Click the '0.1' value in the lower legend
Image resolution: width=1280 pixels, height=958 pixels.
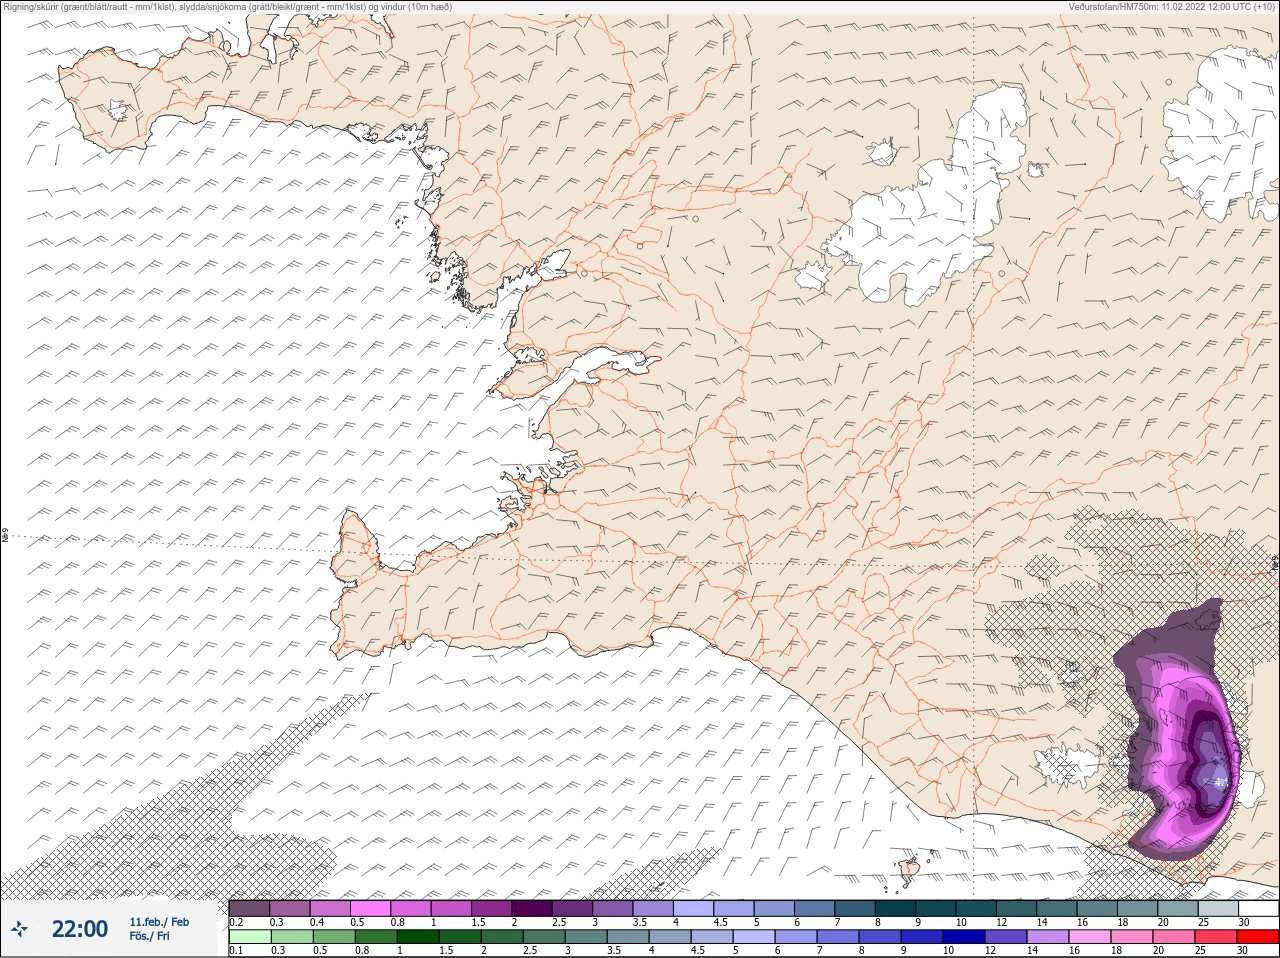click(x=236, y=951)
